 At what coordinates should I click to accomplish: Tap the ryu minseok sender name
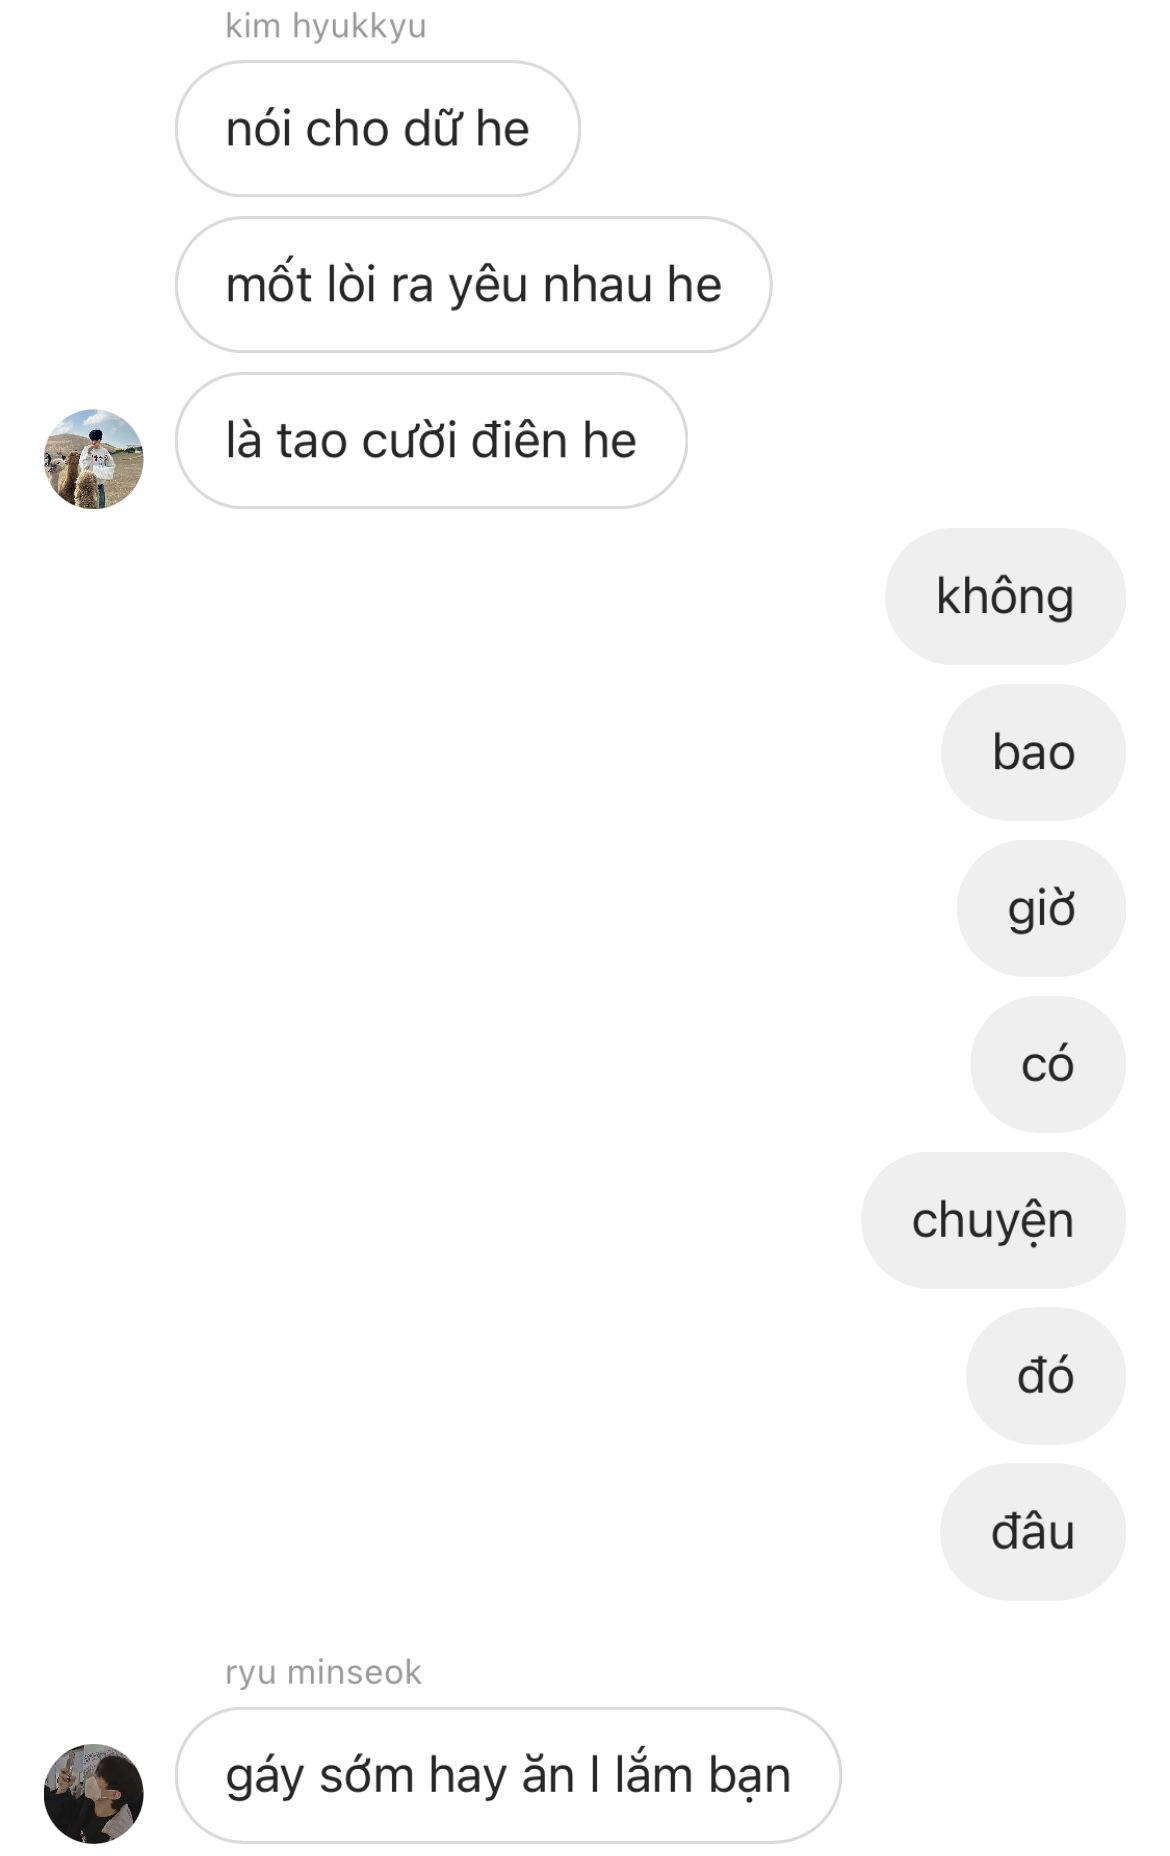324,1673
